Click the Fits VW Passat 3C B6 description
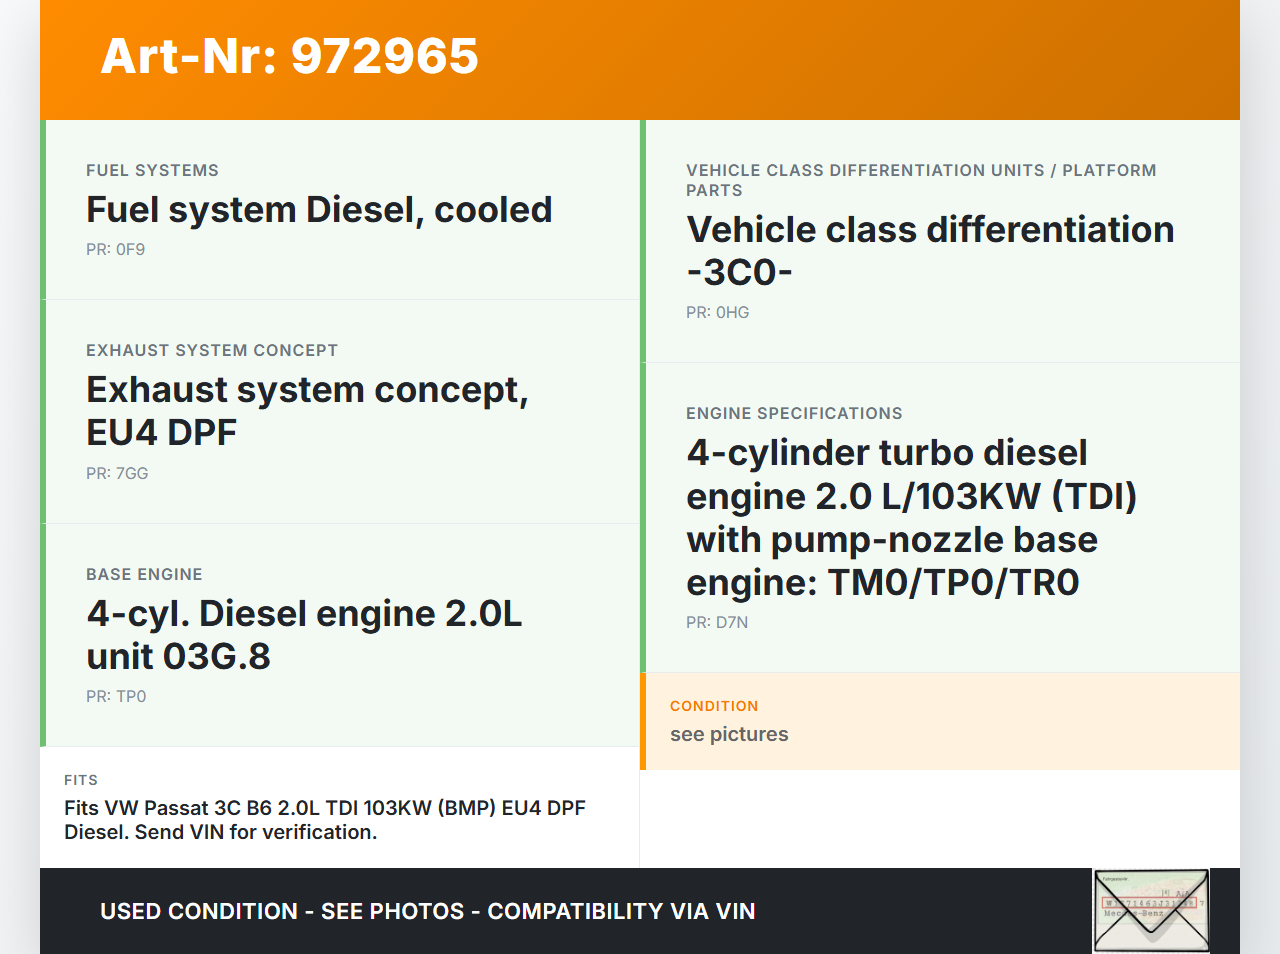This screenshot has width=1280, height=954. pyautogui.click(x=324, y=820)
